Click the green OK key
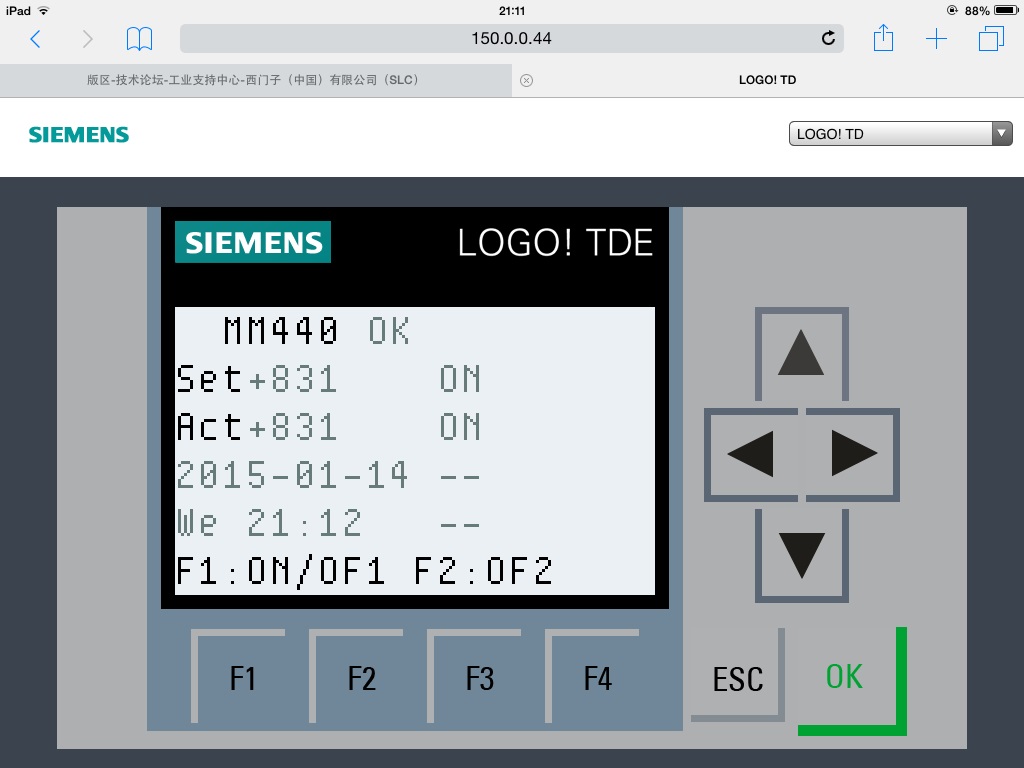 coord(852,680)
